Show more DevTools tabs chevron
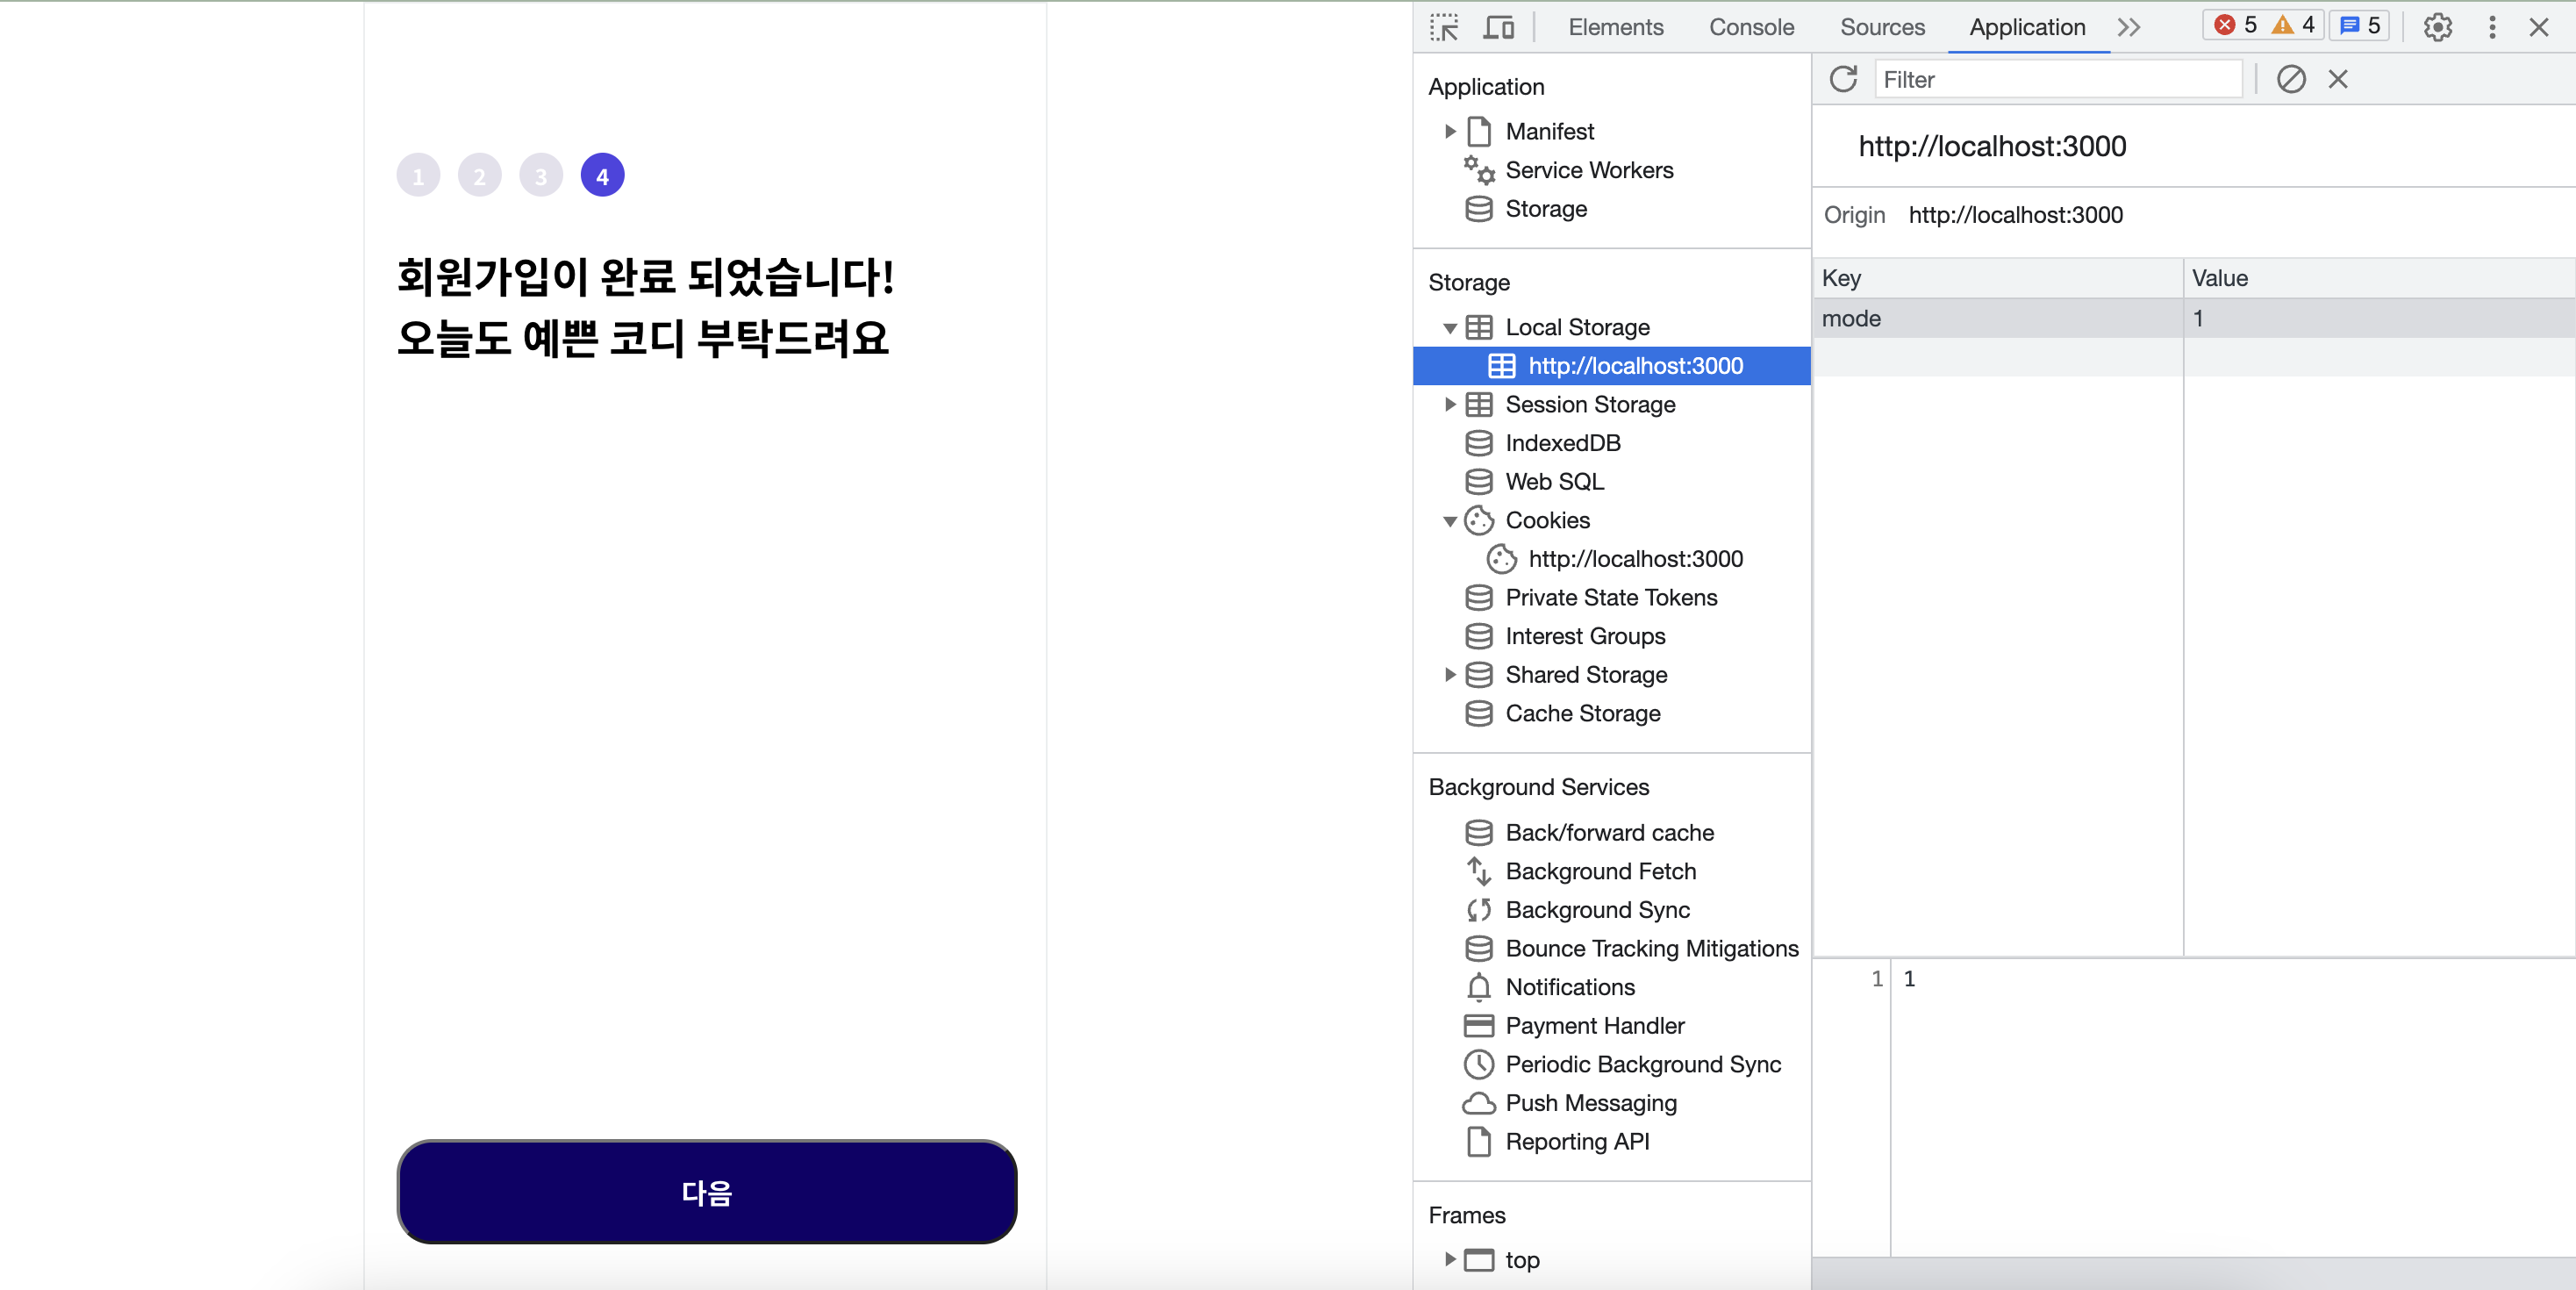The image size is (2576, 1290). point(2129,27)
